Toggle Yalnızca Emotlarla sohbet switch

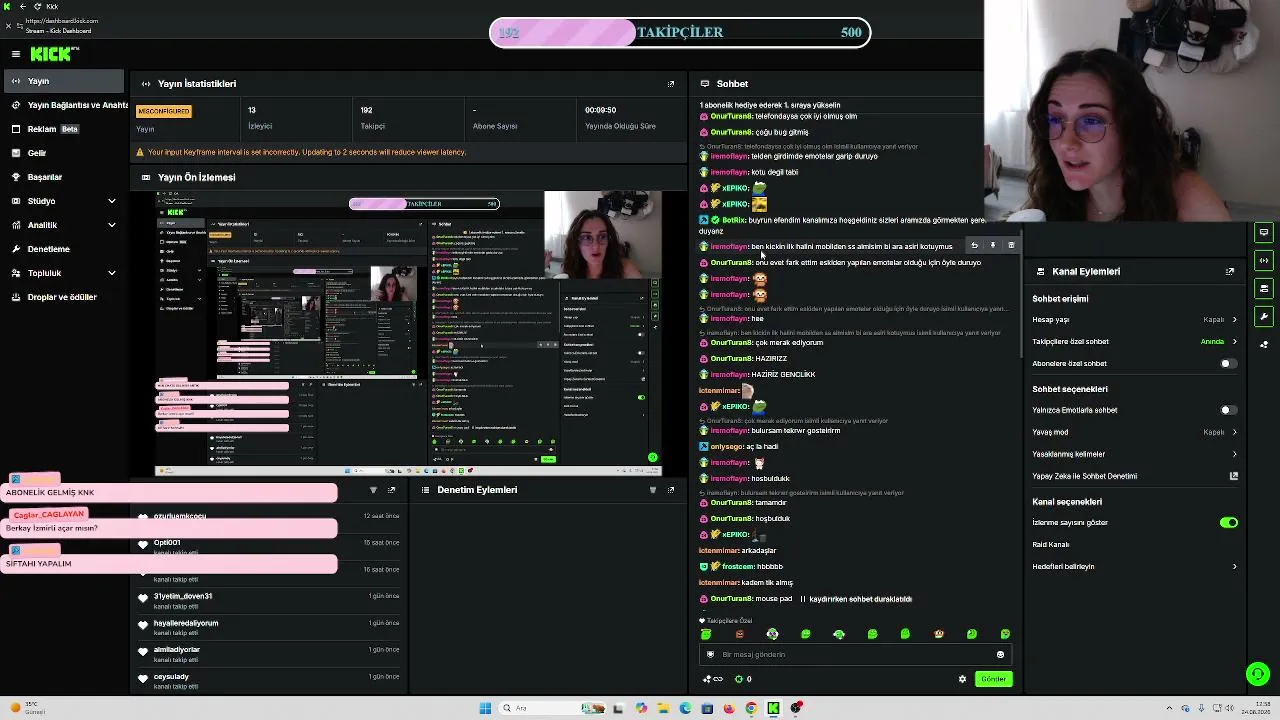[x=1229, y=410]
